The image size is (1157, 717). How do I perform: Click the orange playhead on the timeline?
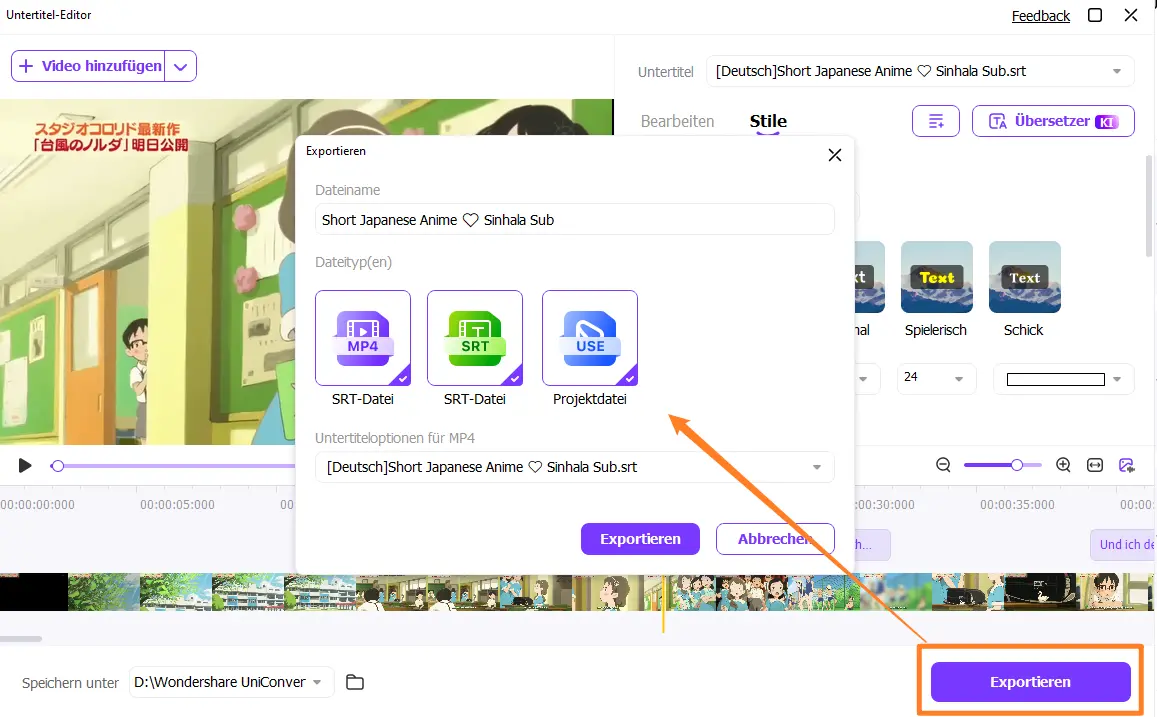[663, 603]
